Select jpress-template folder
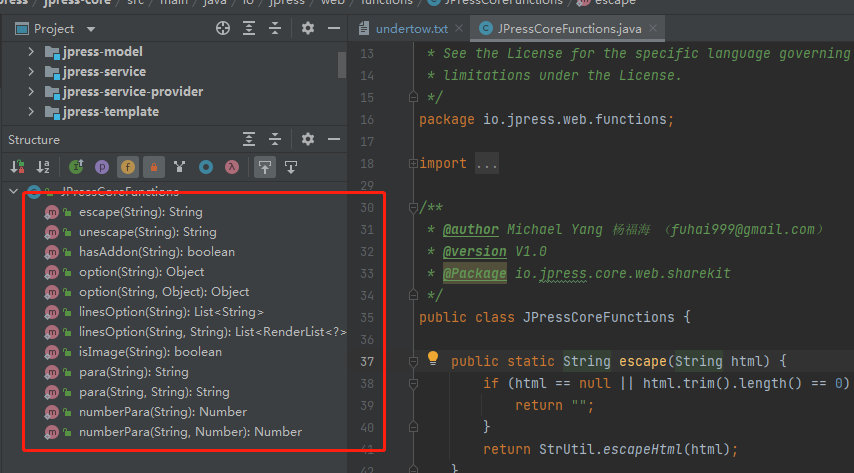Screen dimensions: 854x473 pos(111,112)
